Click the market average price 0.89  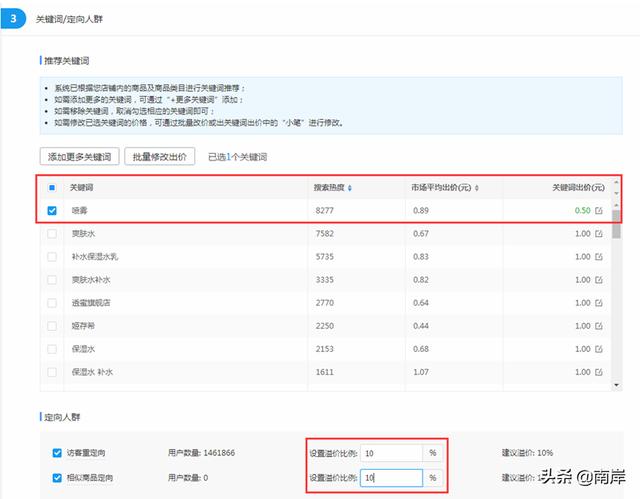coord(421,211)
